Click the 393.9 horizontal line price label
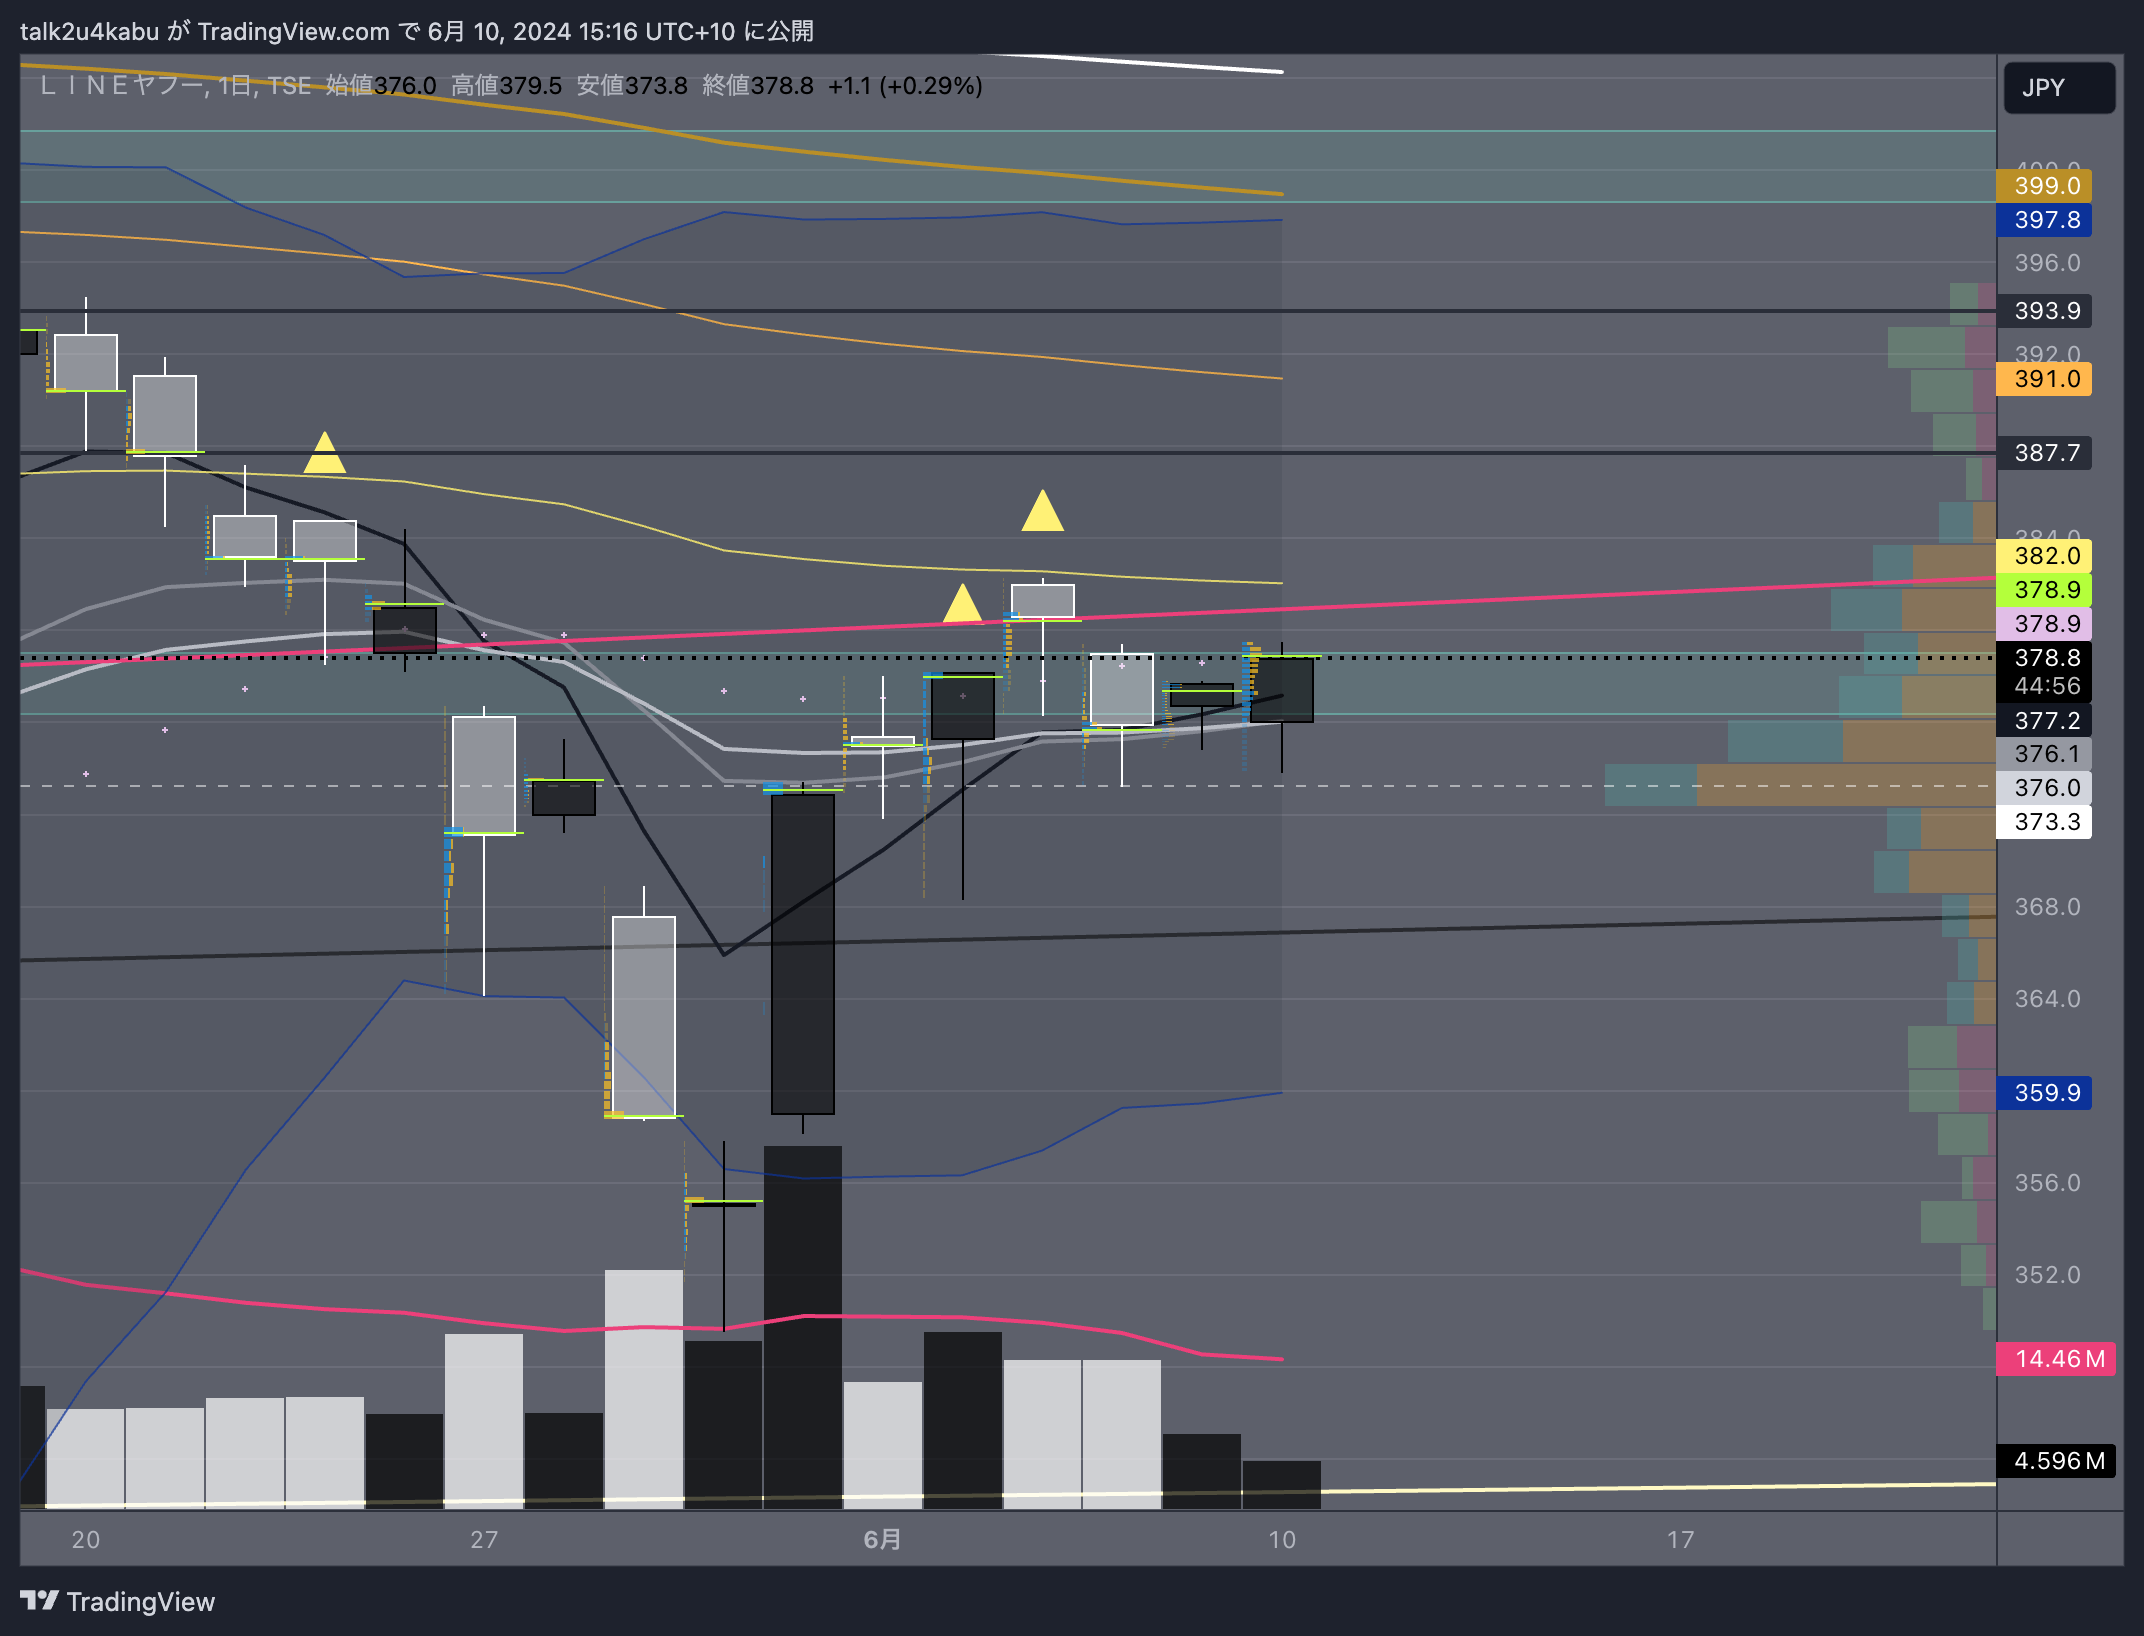Image resolution: width=2144 pixels, height=1636 pixels. [2044, 311]
